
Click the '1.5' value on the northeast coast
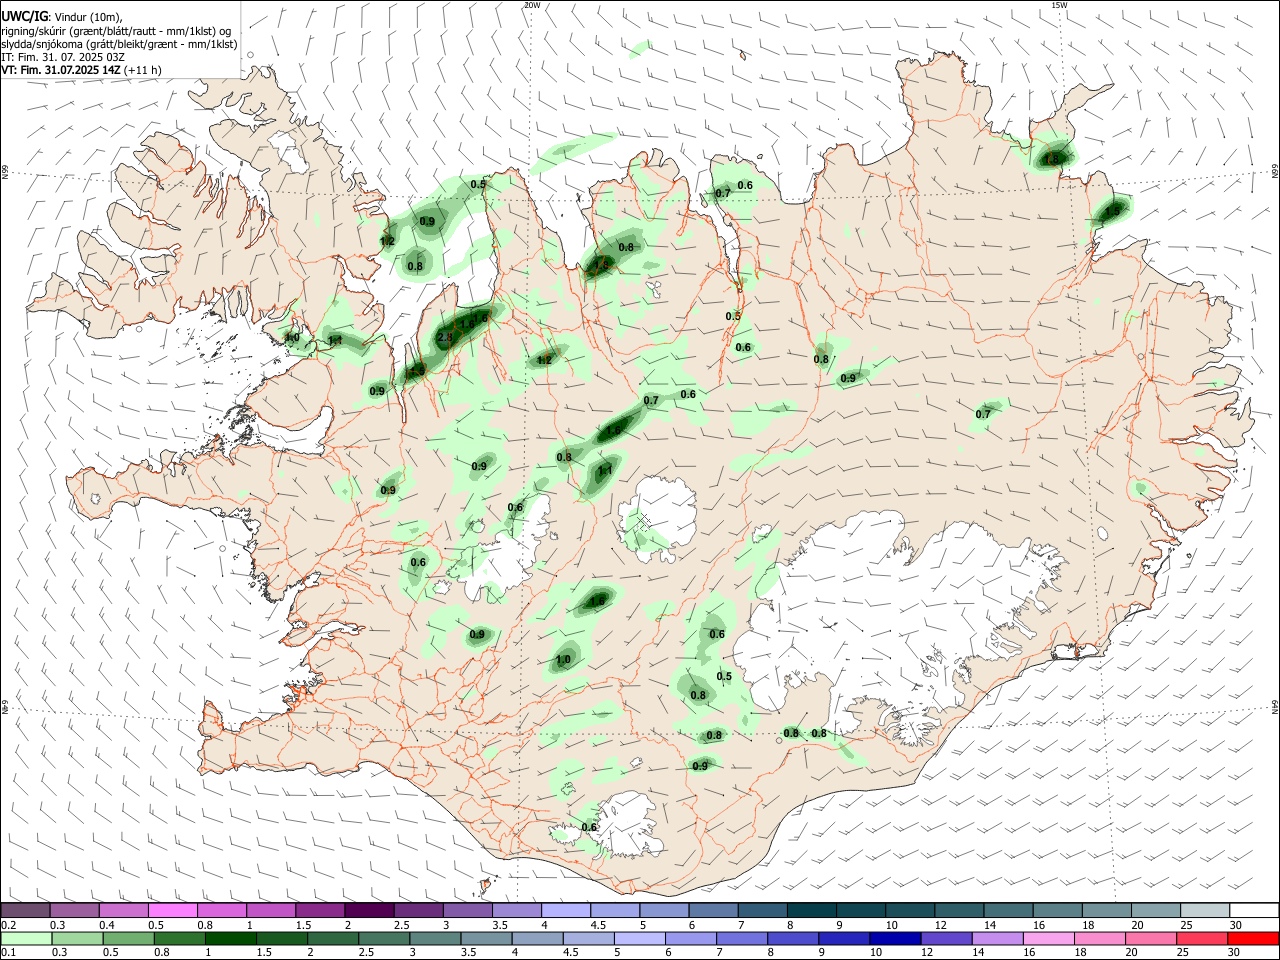pyautogui.click(x=1112, y=211)
